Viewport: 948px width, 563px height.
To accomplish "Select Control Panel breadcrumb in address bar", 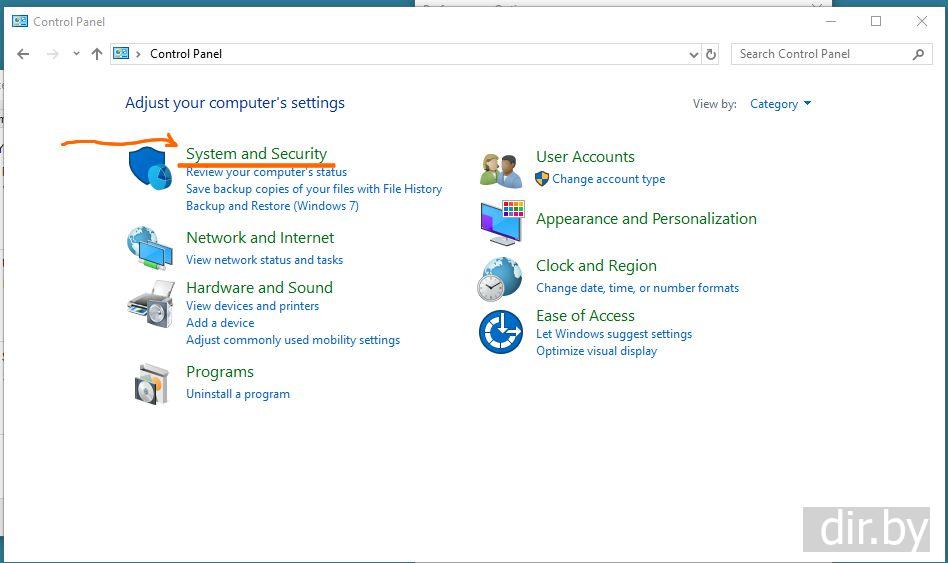I will [x=186, y=54].
